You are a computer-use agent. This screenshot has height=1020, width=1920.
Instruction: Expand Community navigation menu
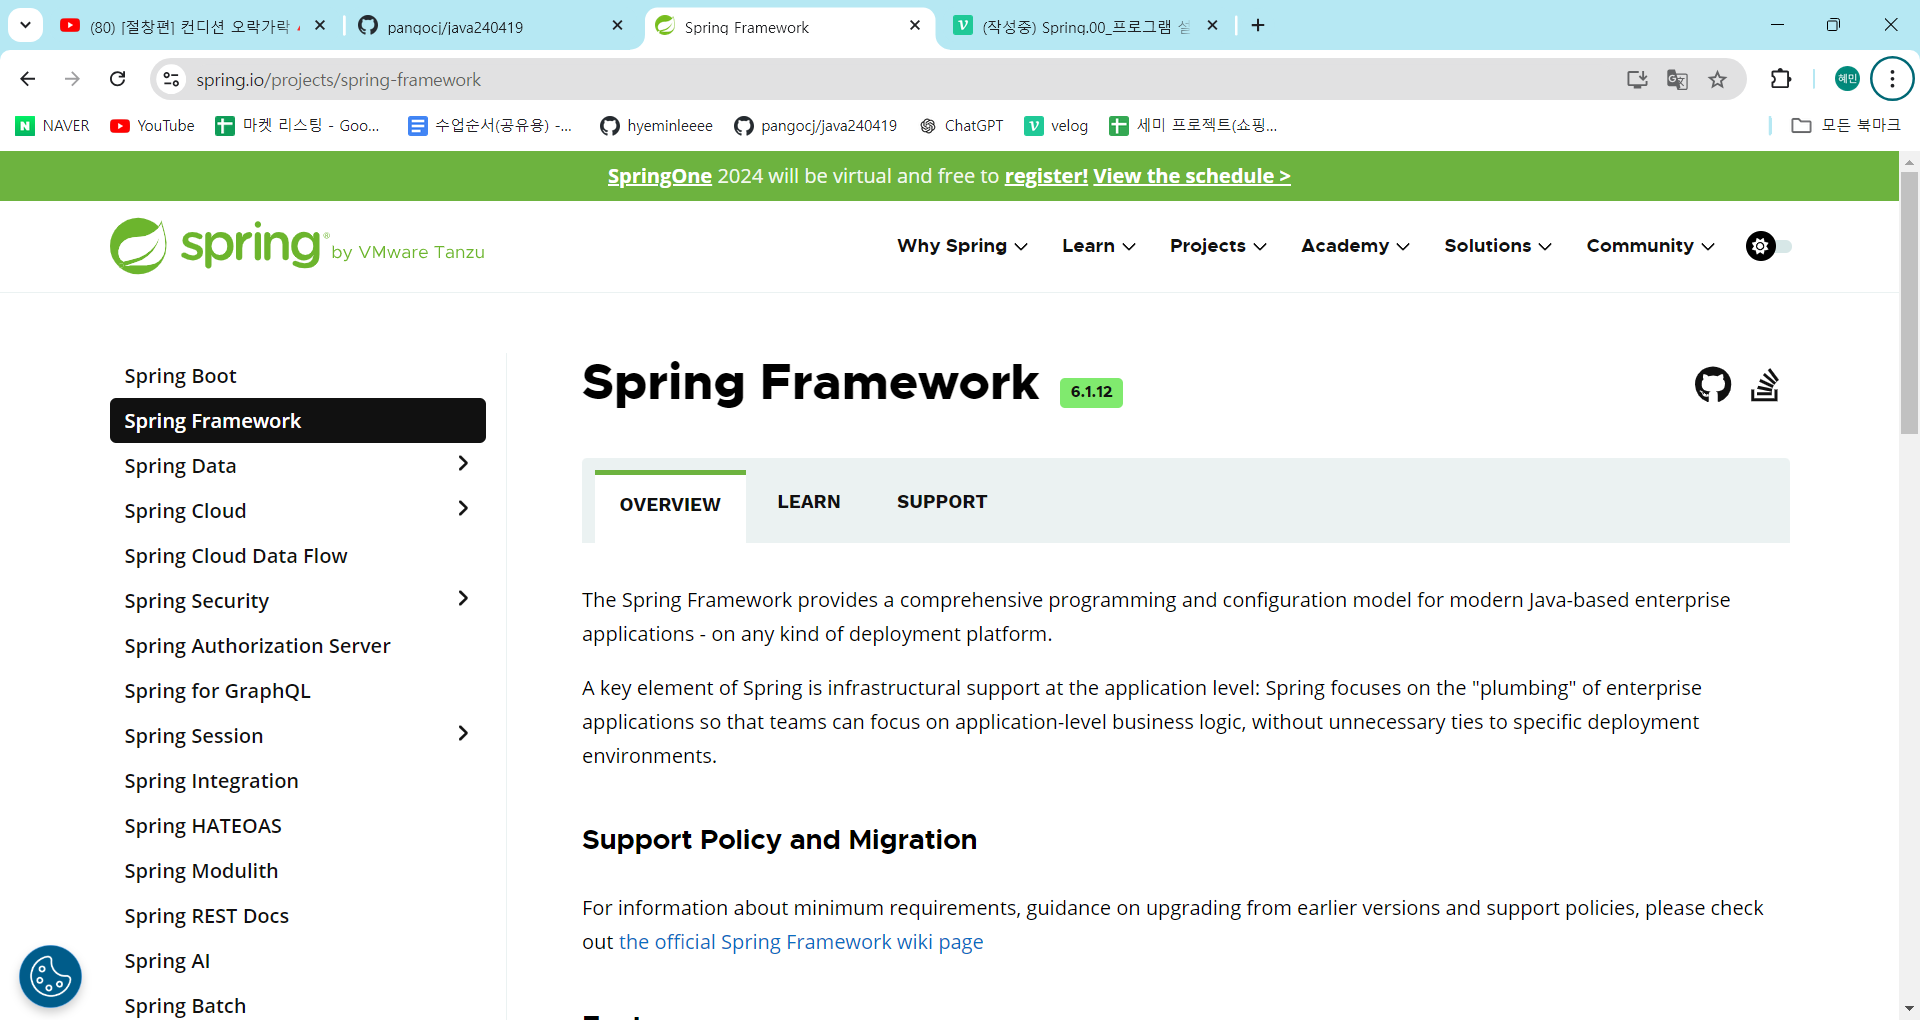pos(1650,246)
